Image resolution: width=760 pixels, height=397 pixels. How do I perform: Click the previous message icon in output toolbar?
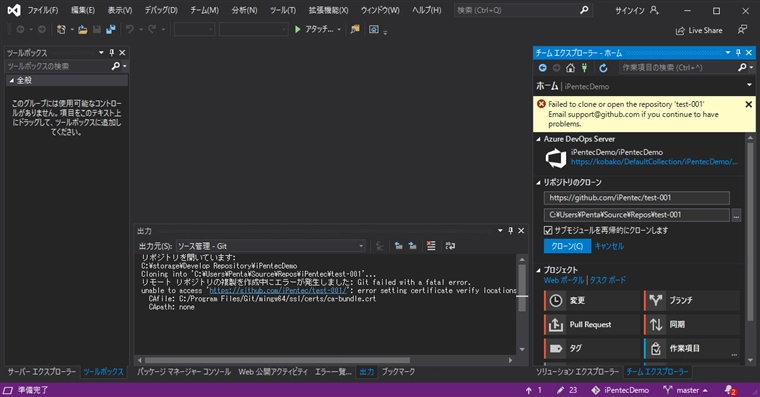click(398, 246)
